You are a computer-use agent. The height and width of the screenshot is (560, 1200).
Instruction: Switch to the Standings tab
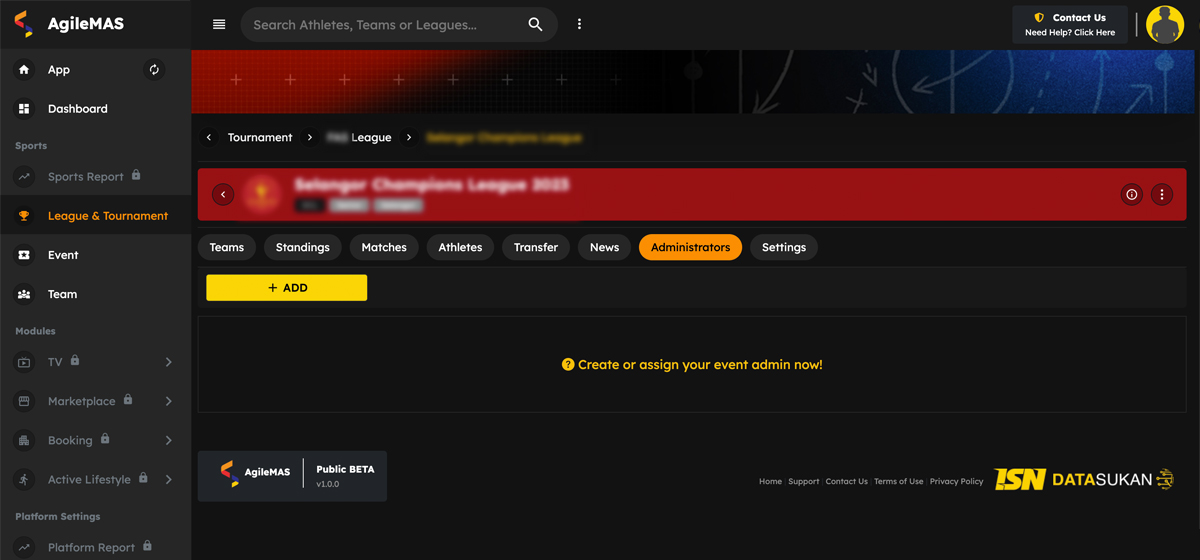click(x=302, y=247)
